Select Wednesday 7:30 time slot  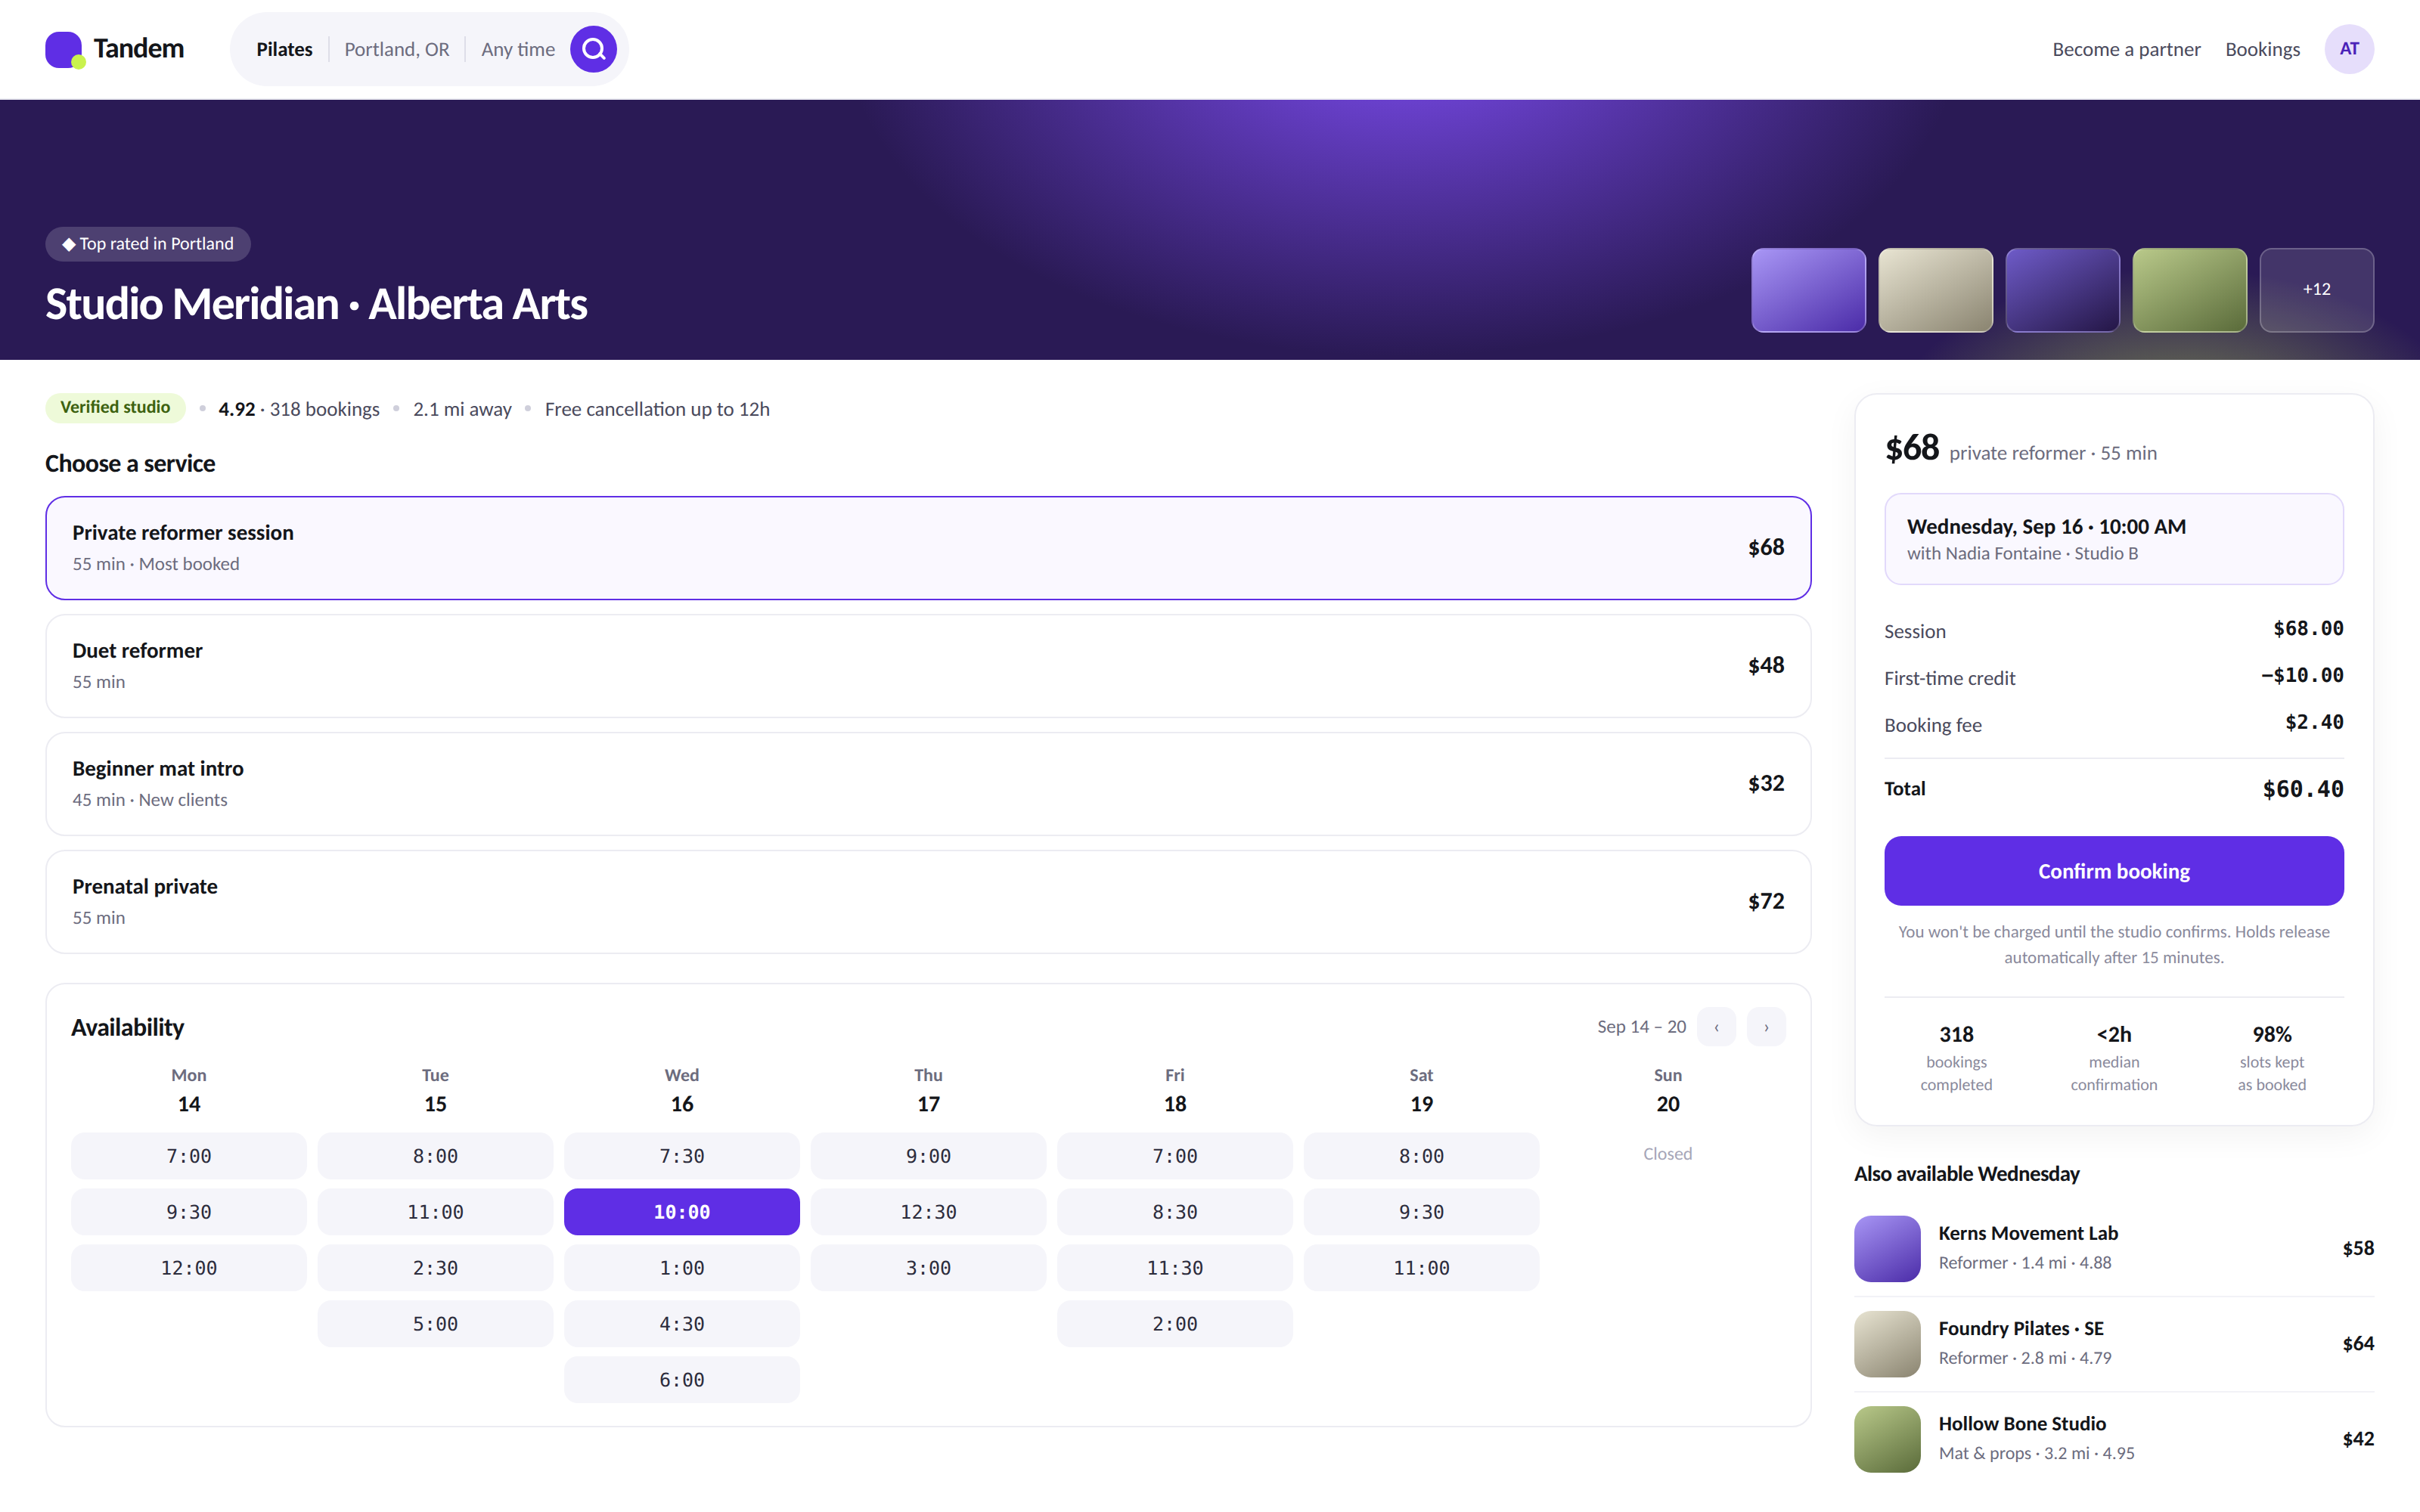(682, 1156)
